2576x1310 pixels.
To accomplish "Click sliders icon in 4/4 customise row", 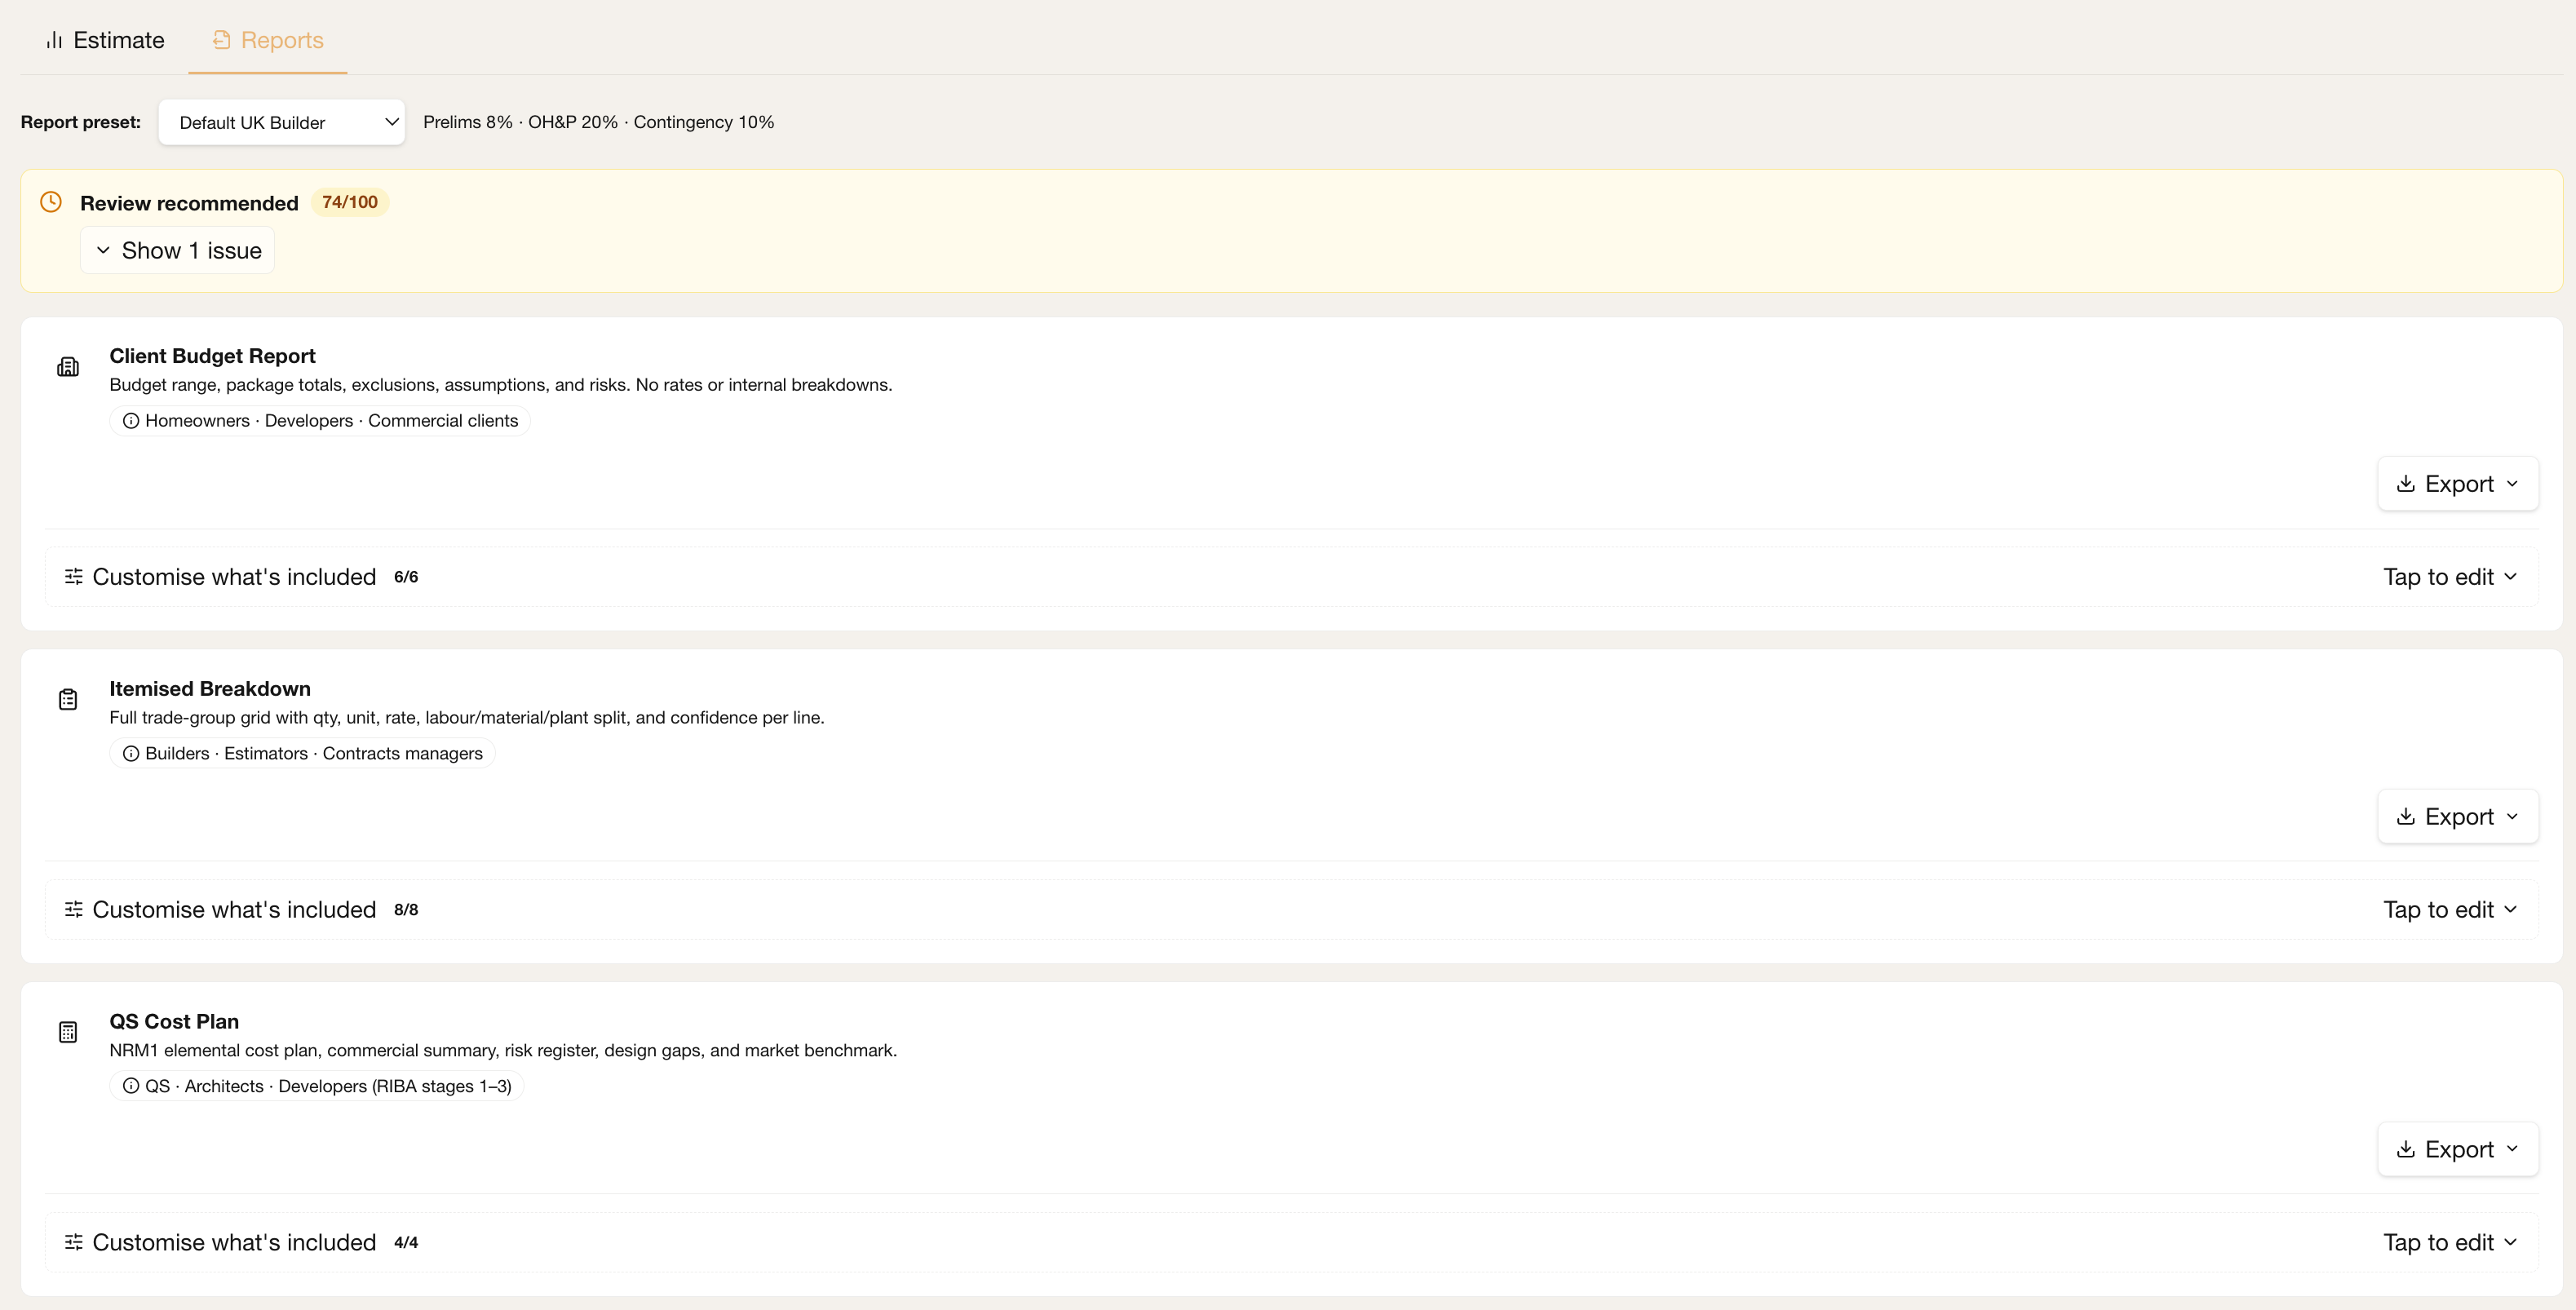I will pyautogui.click(x=74, y=1242).
